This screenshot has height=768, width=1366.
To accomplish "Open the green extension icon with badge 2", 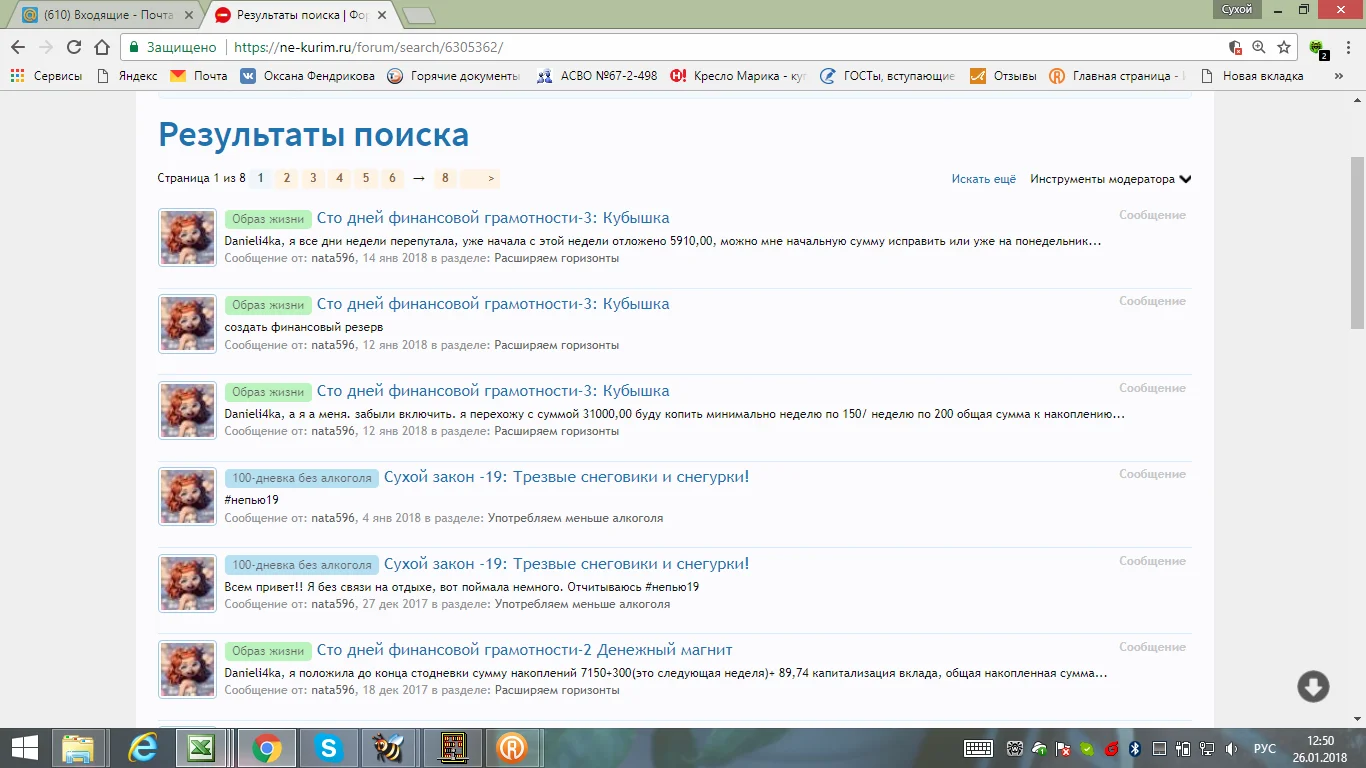I will (1317, 48).
